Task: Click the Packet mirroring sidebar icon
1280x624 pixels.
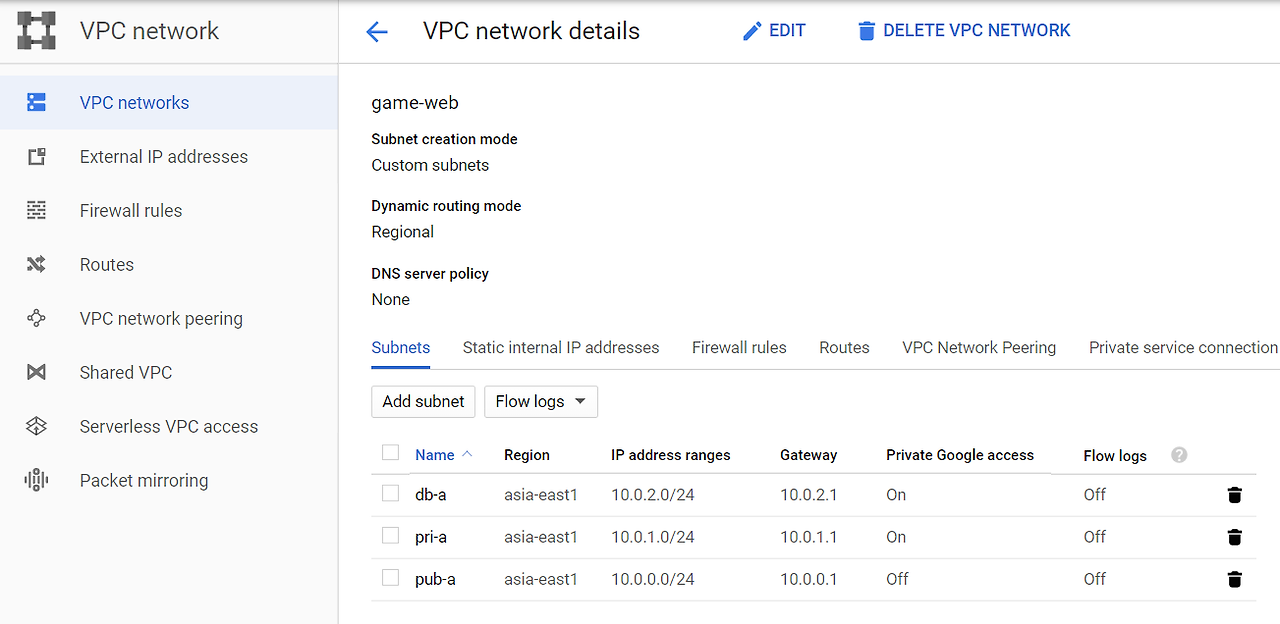Action: (x=37, y=480)
